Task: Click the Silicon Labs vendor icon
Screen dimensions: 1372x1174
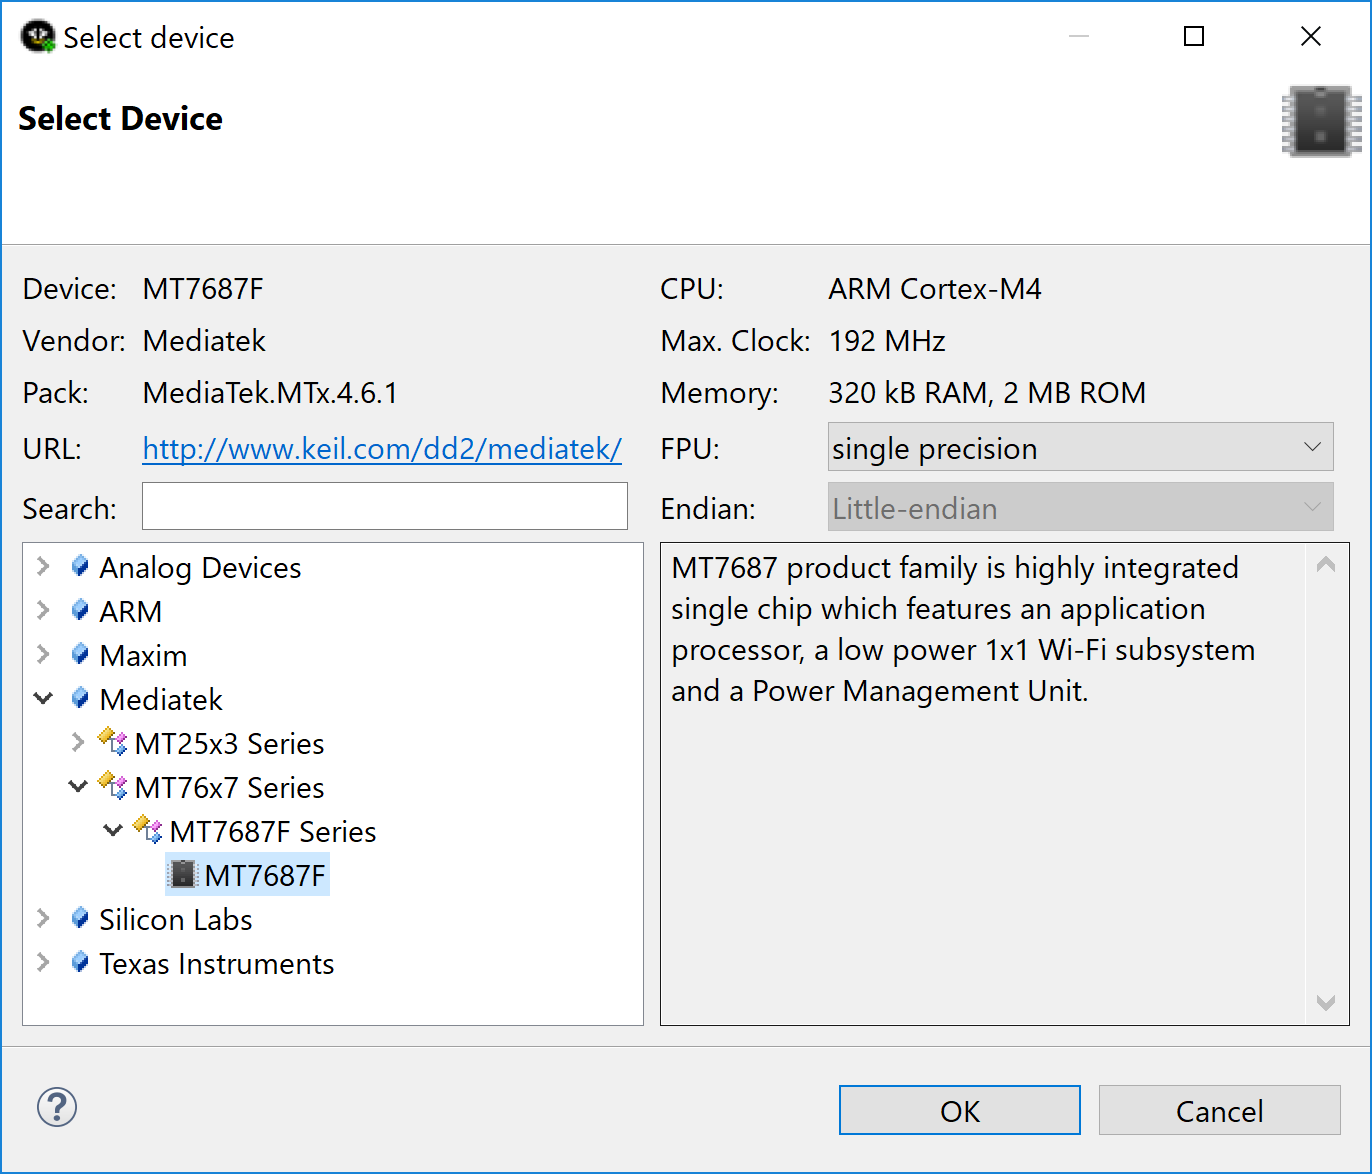Action: 80,919
